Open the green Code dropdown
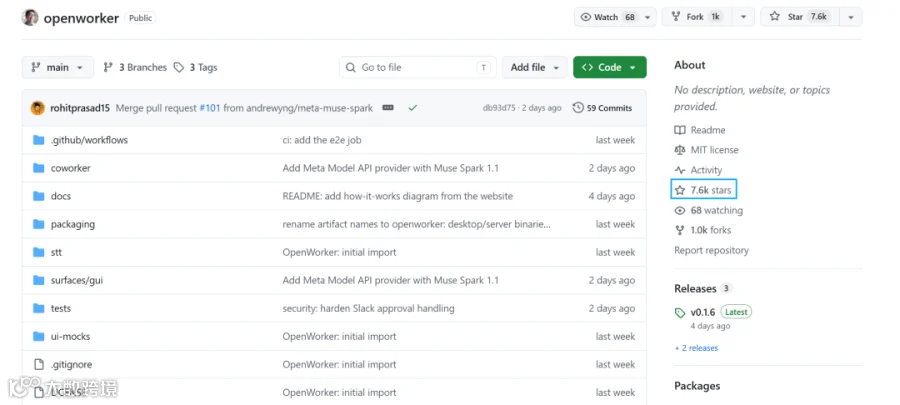 (610, 67)
